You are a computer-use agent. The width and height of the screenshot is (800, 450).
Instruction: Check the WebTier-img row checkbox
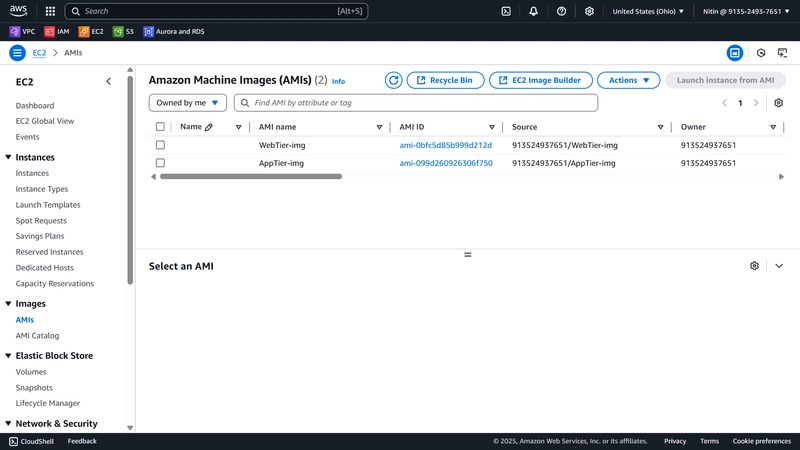pyautogui.click(x=160, y=145)
